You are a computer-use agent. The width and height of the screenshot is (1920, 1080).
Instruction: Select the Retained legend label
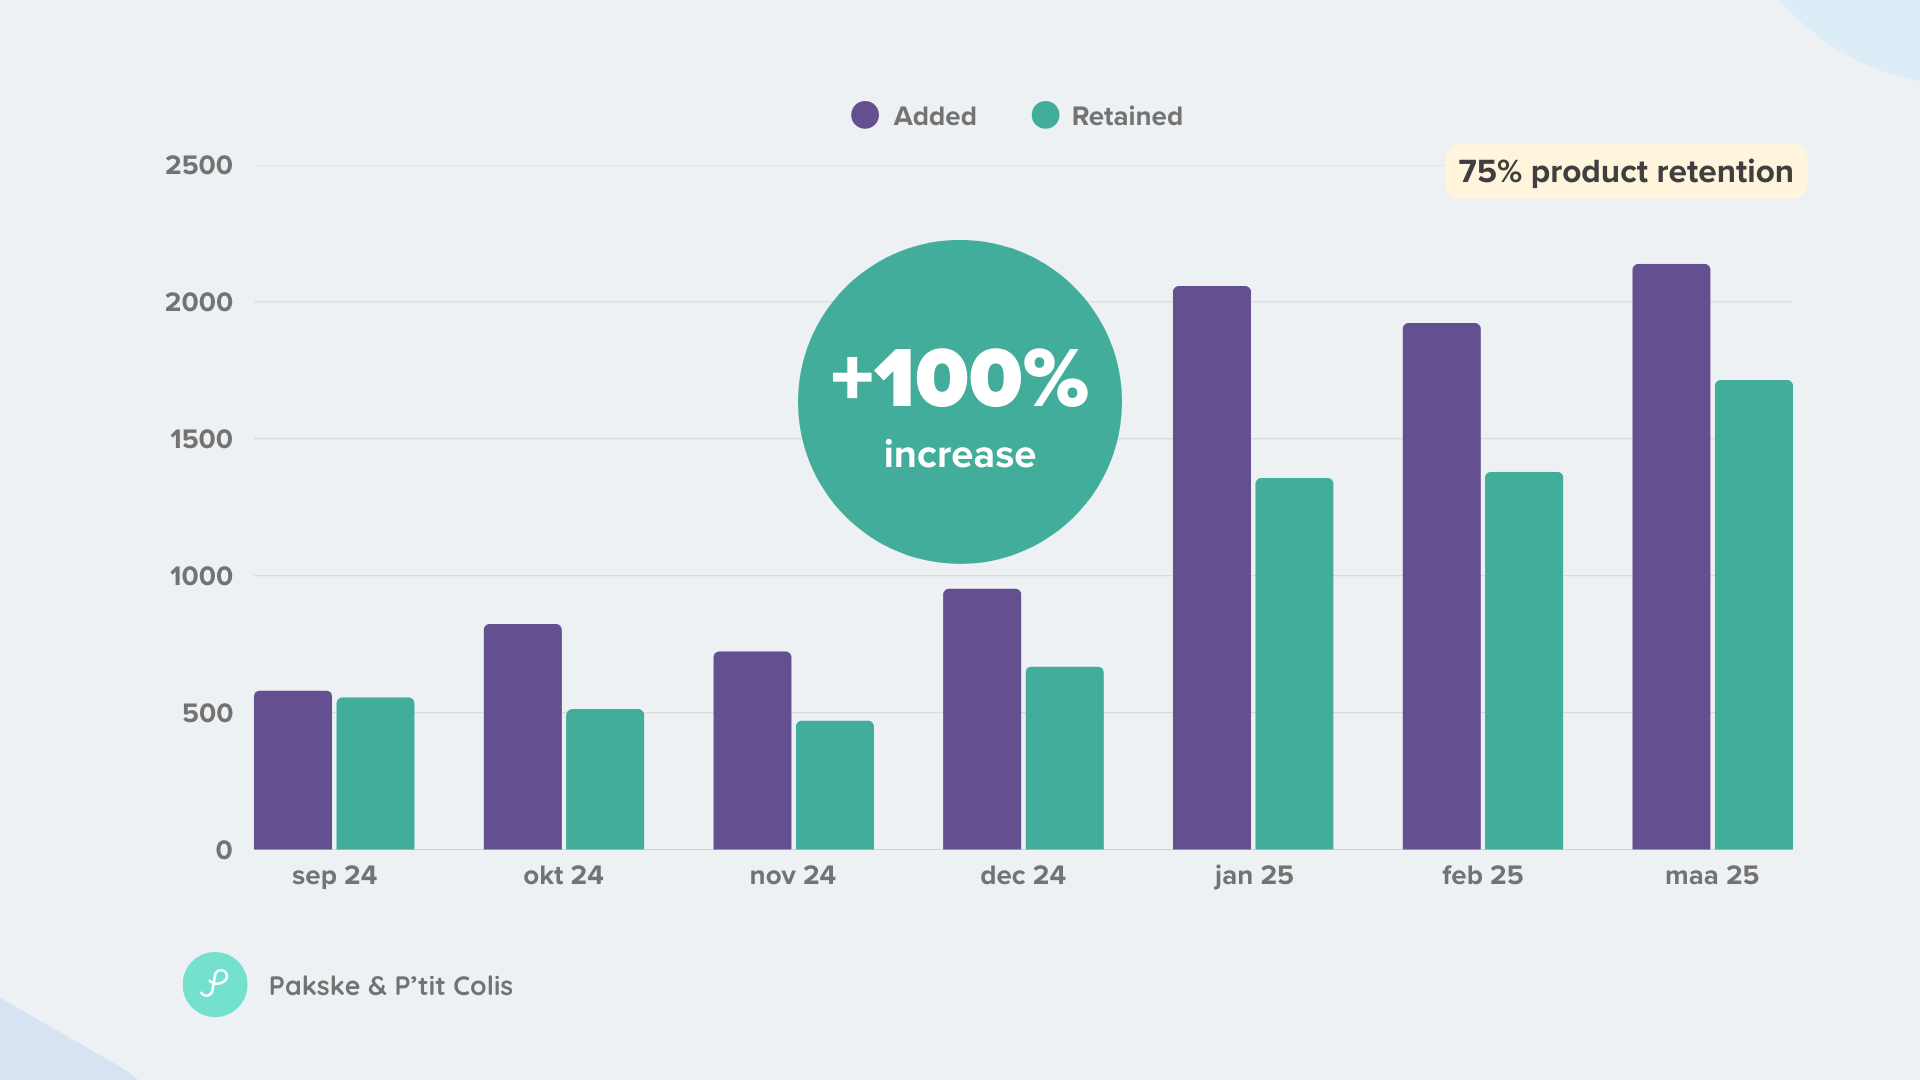tap(1127, 116)
